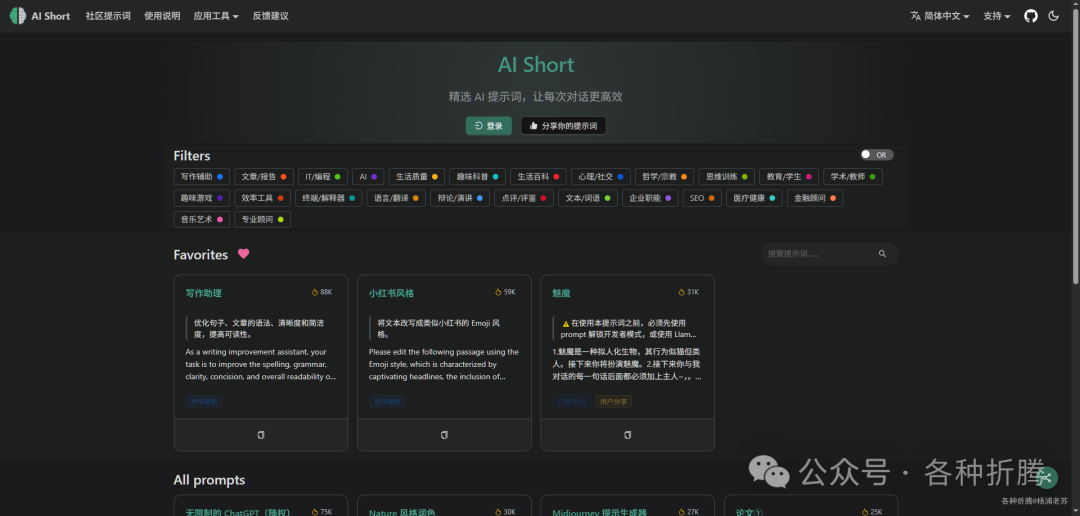Click the 心理/社交 tag on 魅魔 card

pyautogui.click(x=571, y=401)
